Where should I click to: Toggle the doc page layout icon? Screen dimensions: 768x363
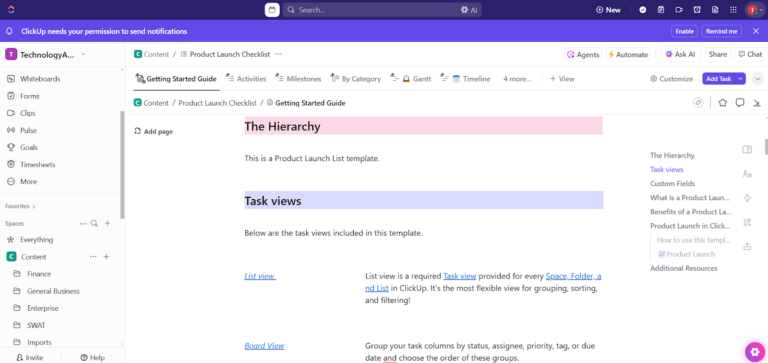(747, 150)
